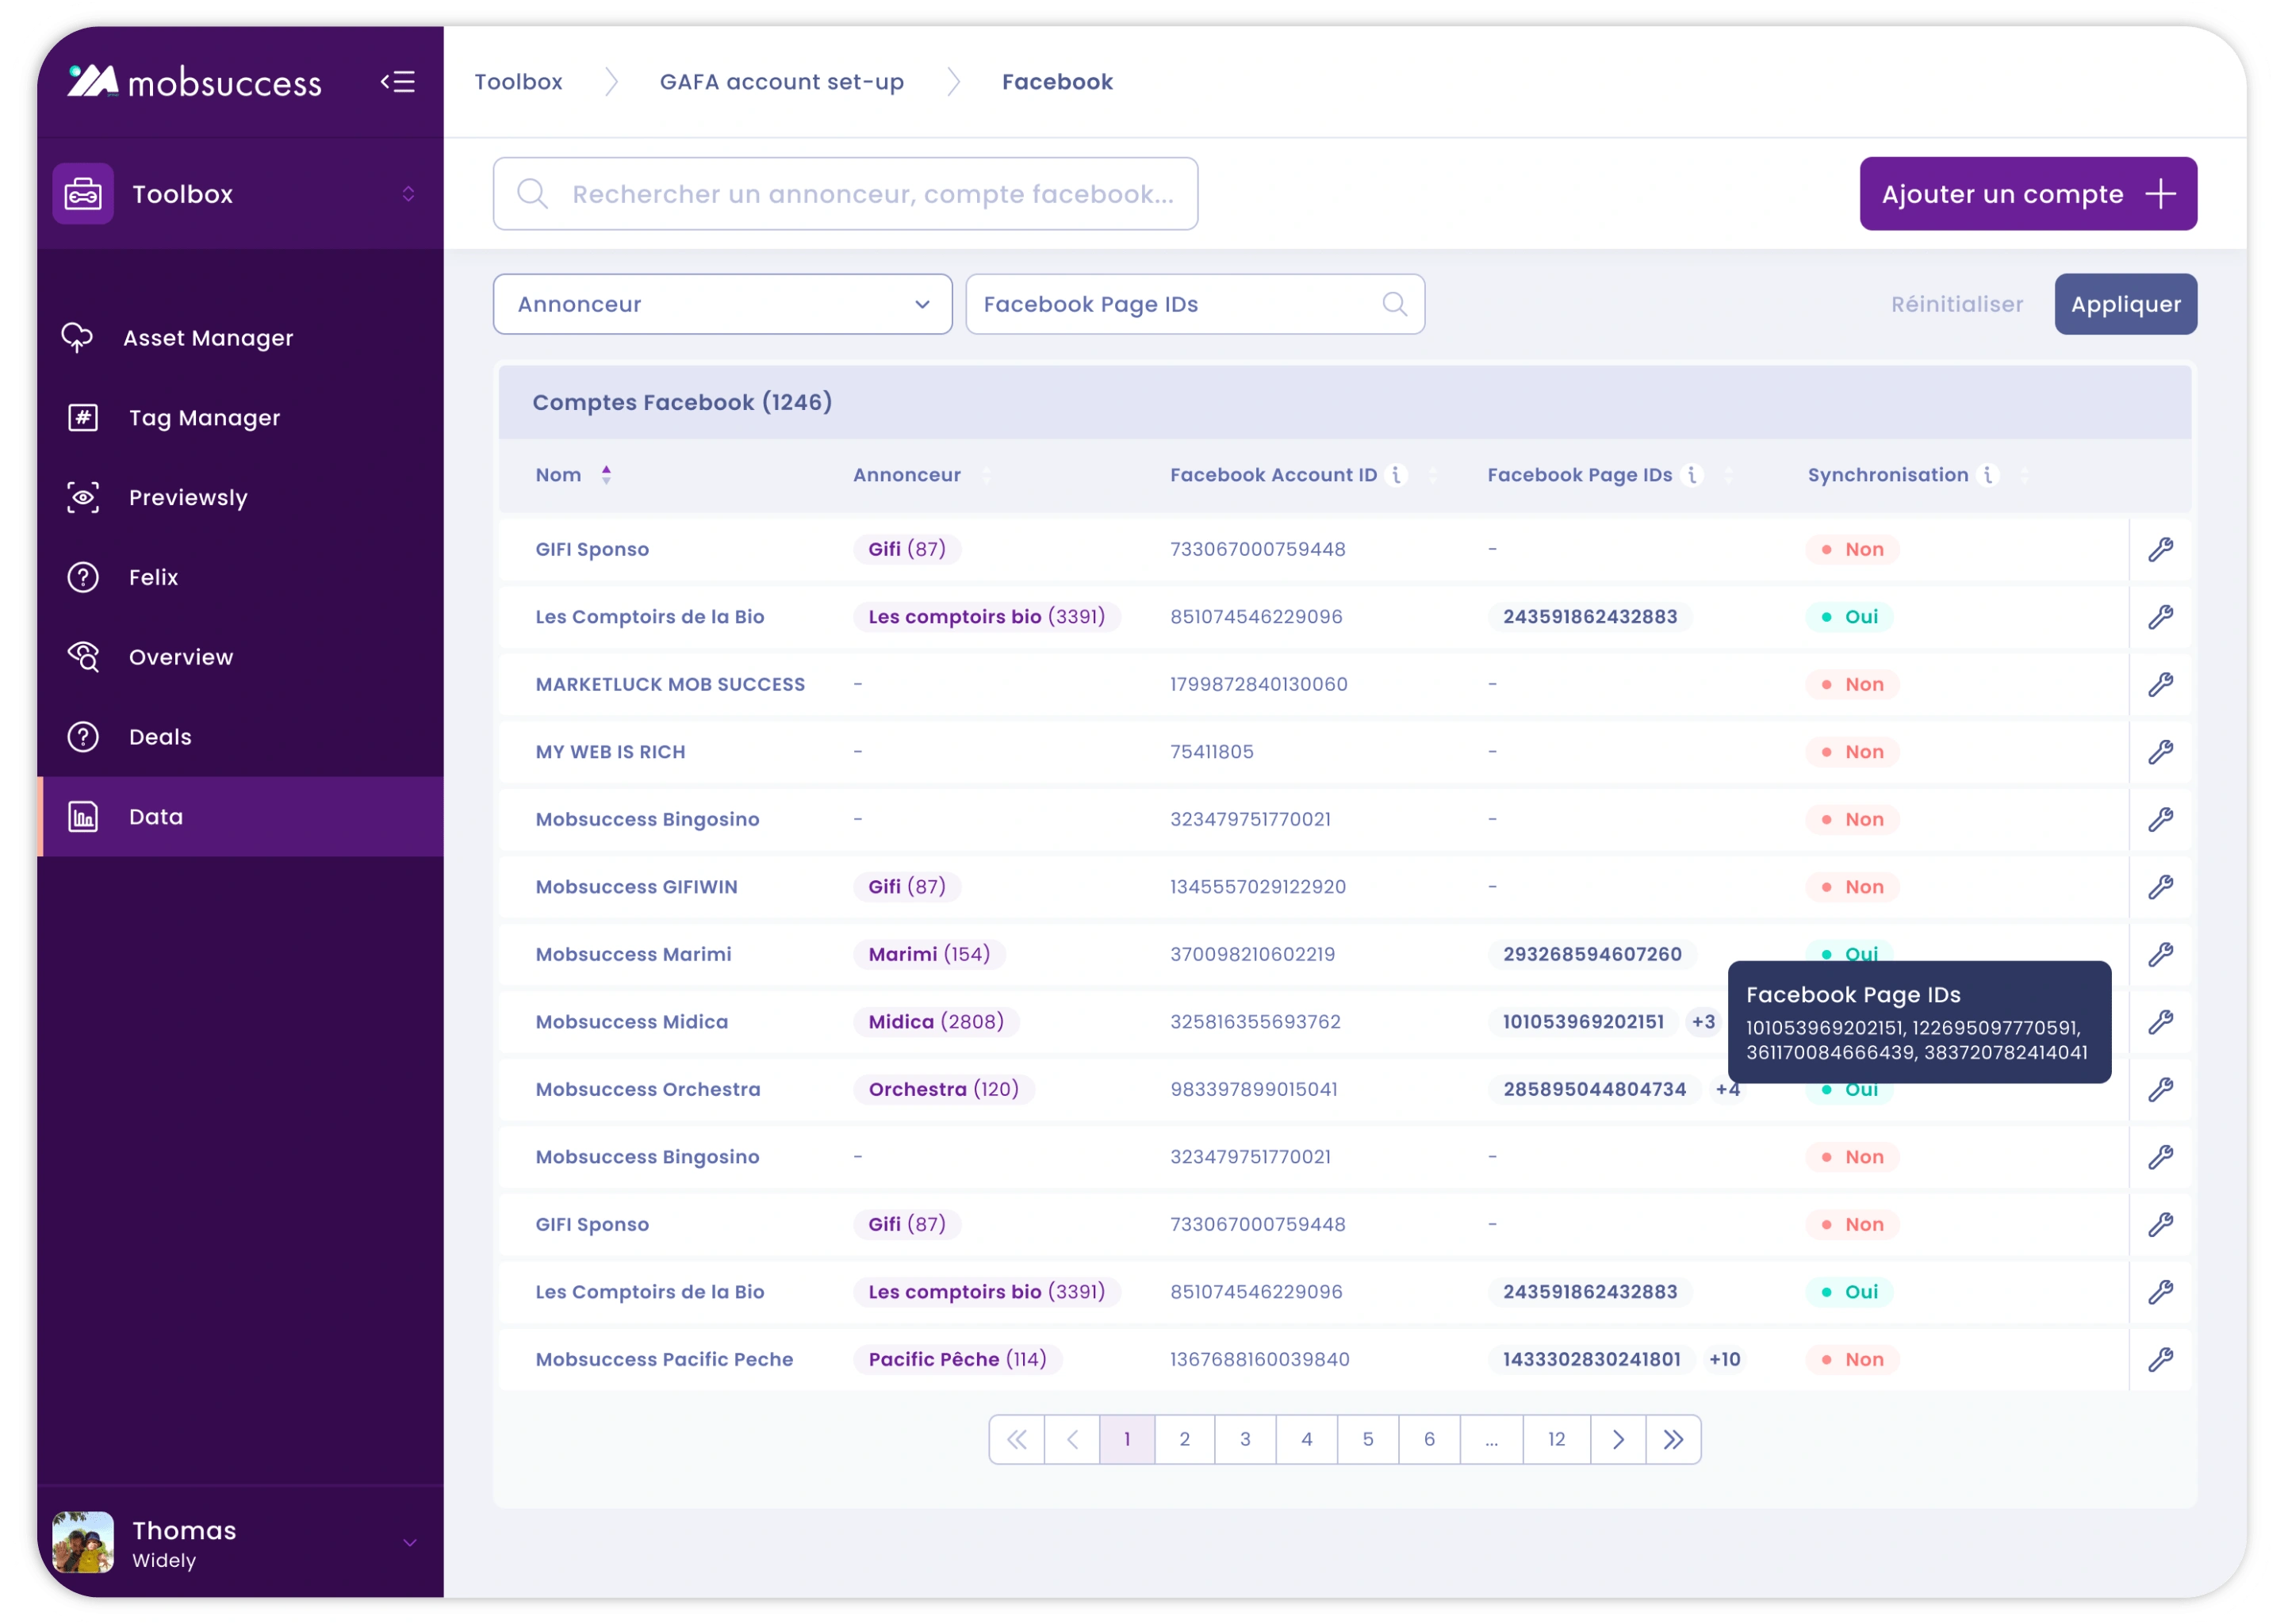Screen dimensions: 2284x1624
Task: Expand the Thomas user profile menu
Action: [409, 1543]
